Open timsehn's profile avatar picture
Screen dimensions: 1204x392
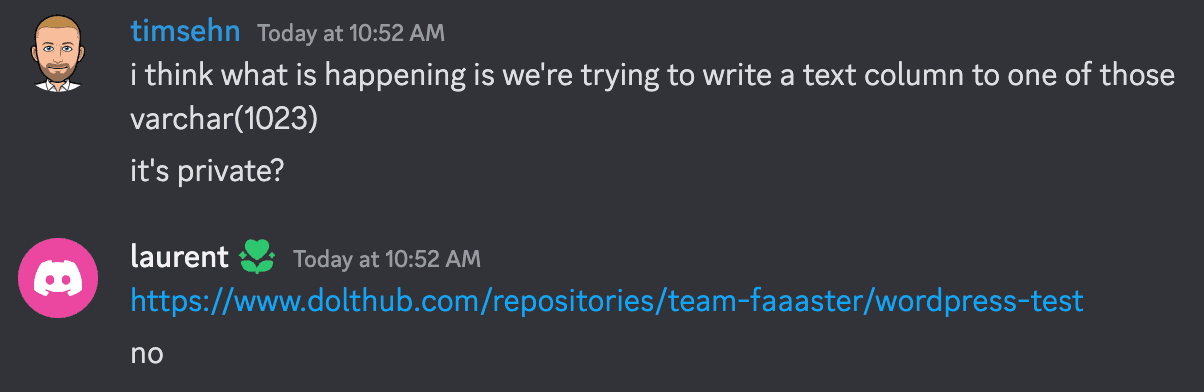(58, 55)
